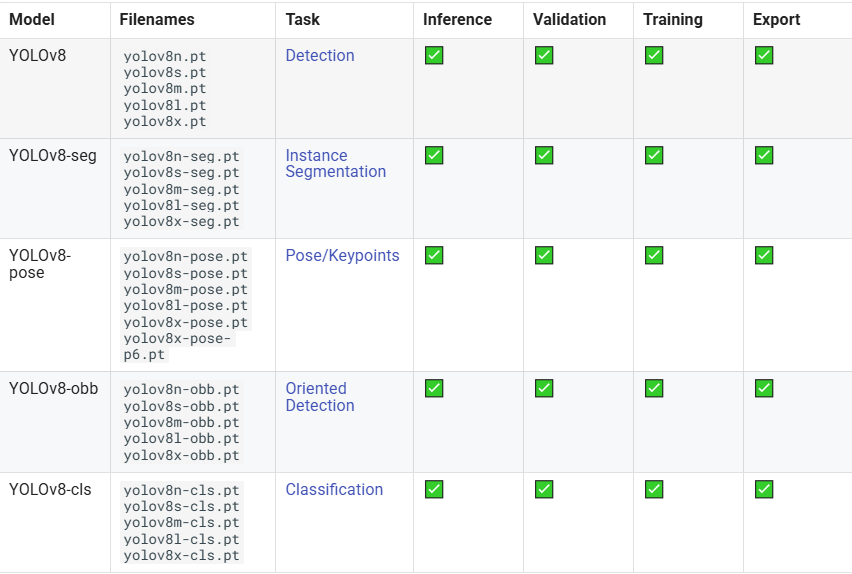Click the Validation column header

tap(569, 20)
